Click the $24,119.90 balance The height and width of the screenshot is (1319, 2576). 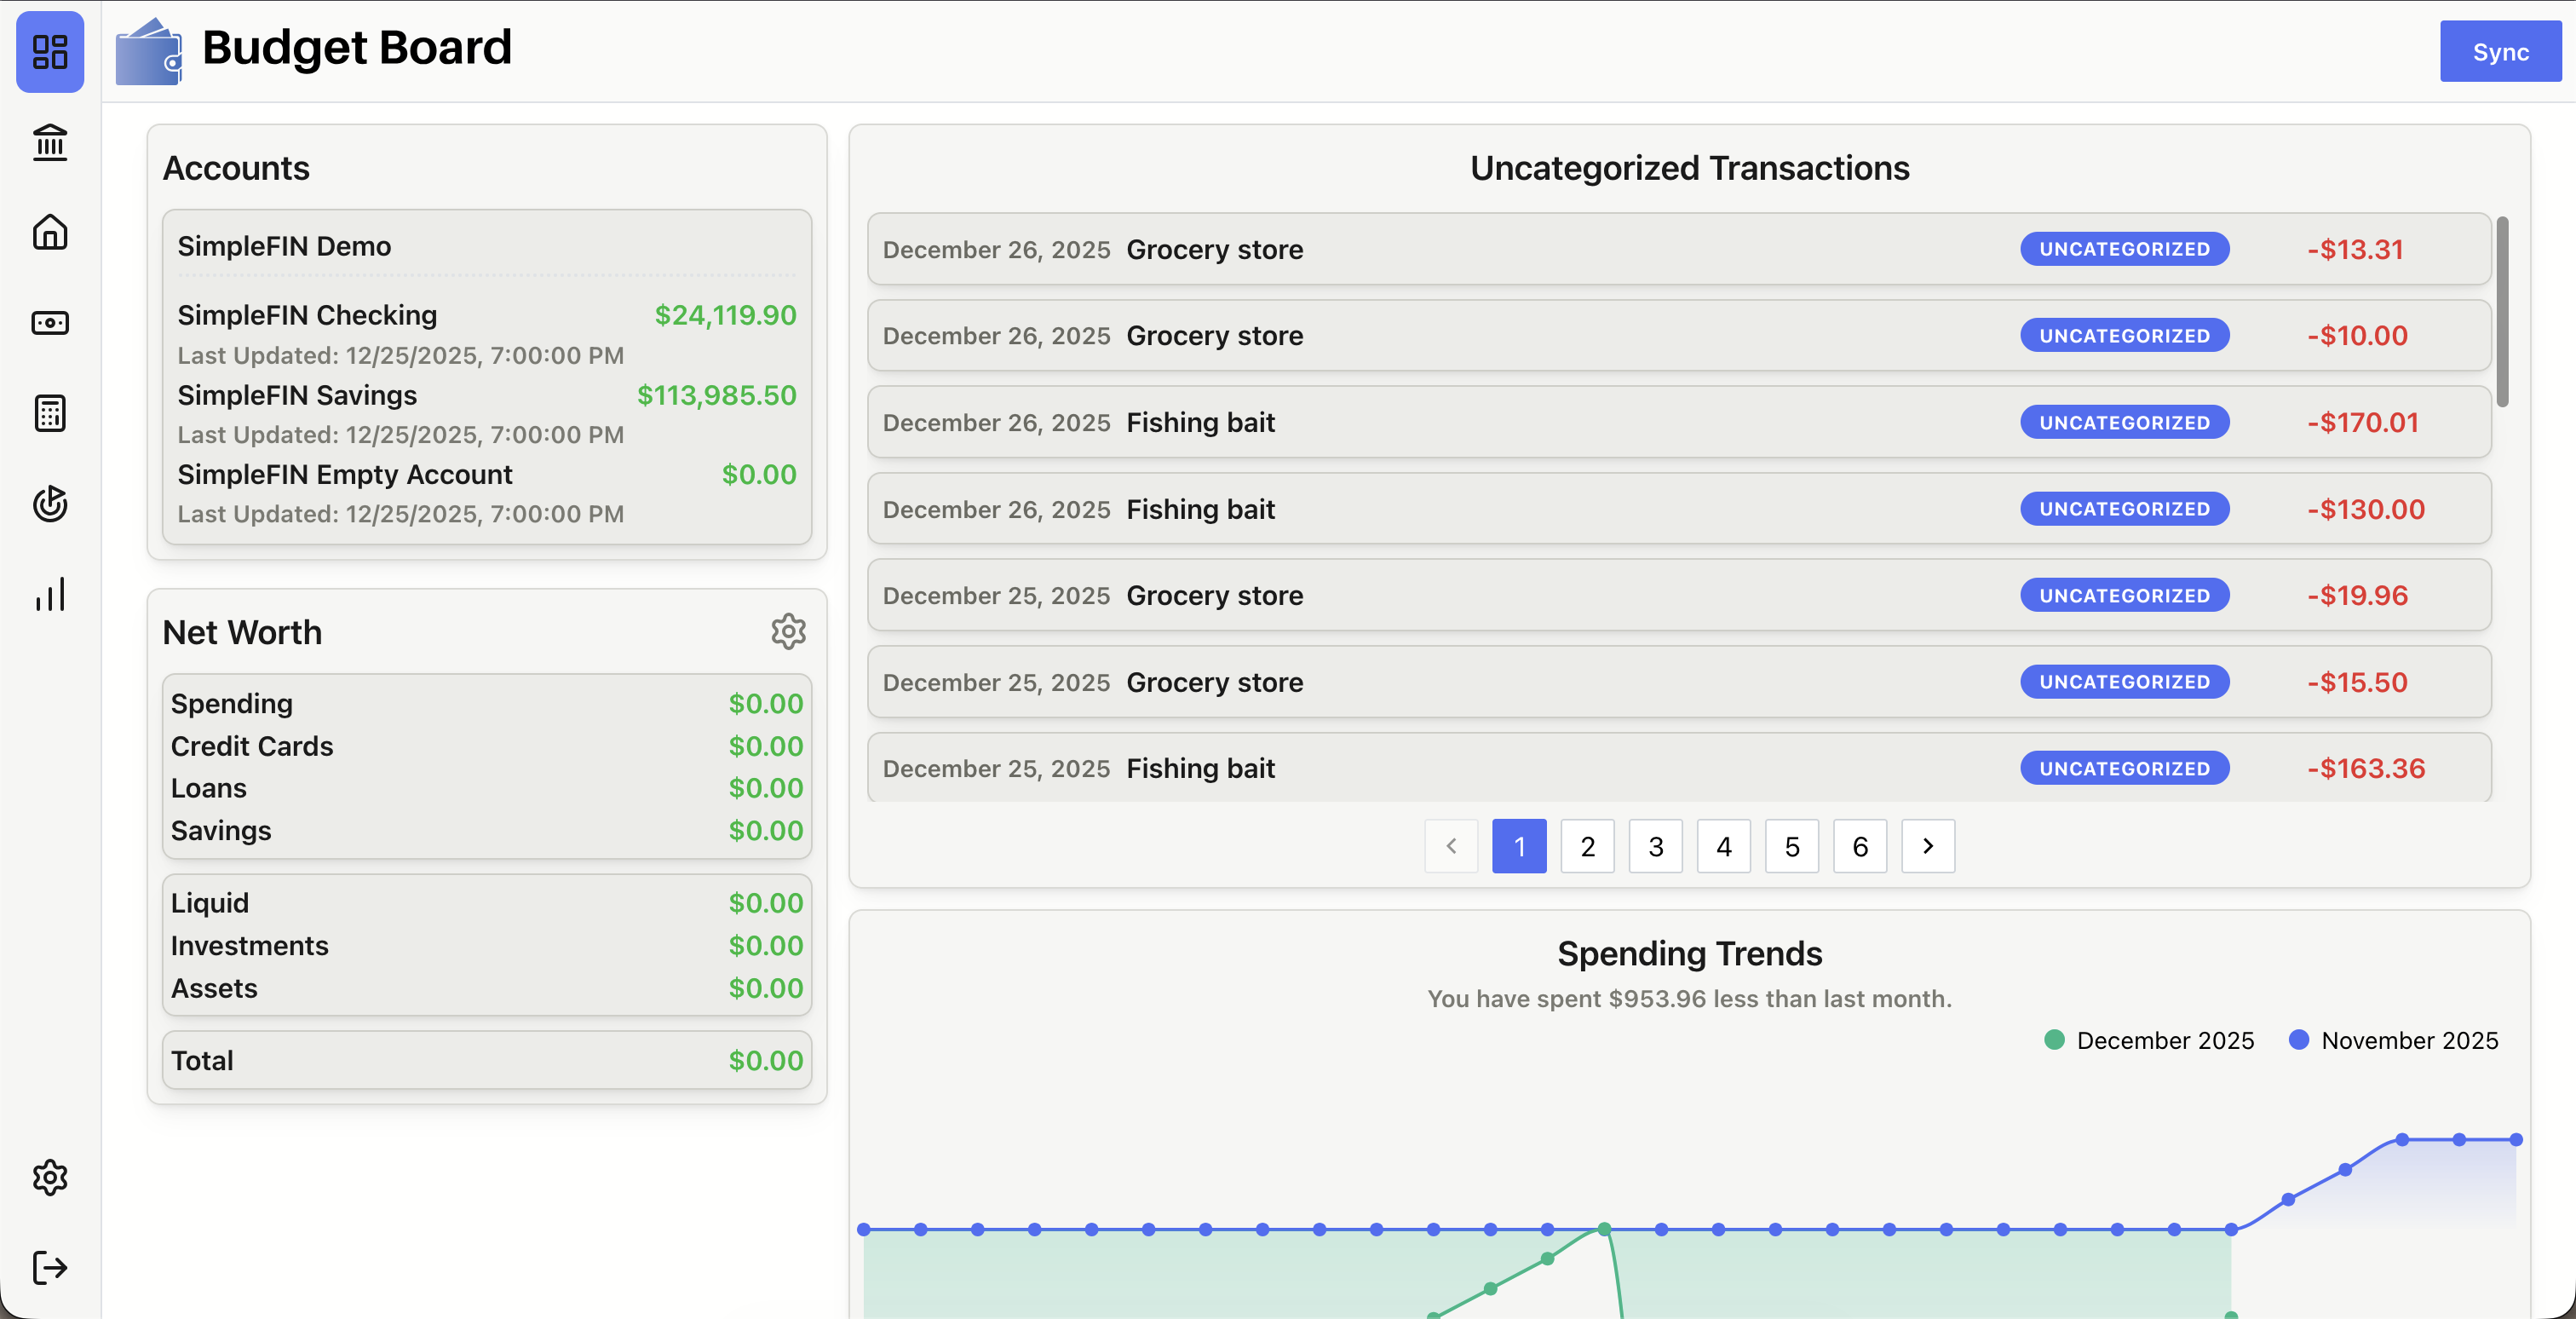click(725, 315)
